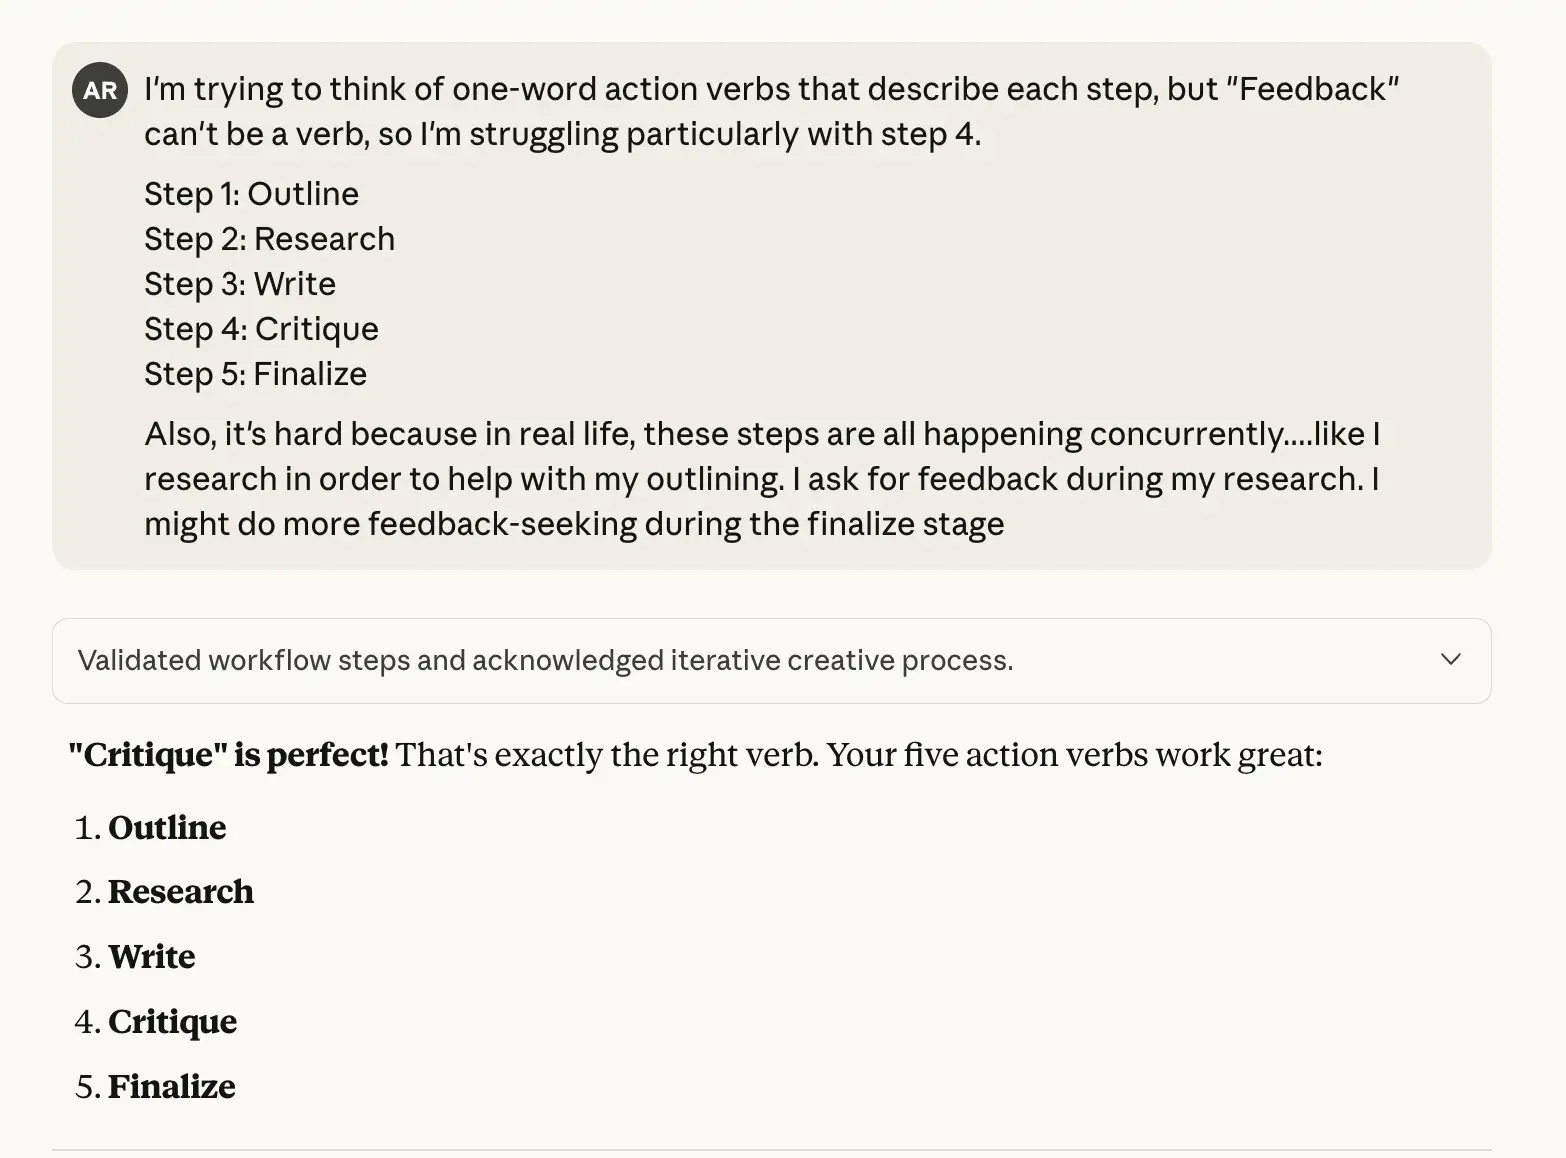Viewport: 1566px width, 1158px height.
Task: Click 'Step 5: Finalize' in user message
Action: 255,374
